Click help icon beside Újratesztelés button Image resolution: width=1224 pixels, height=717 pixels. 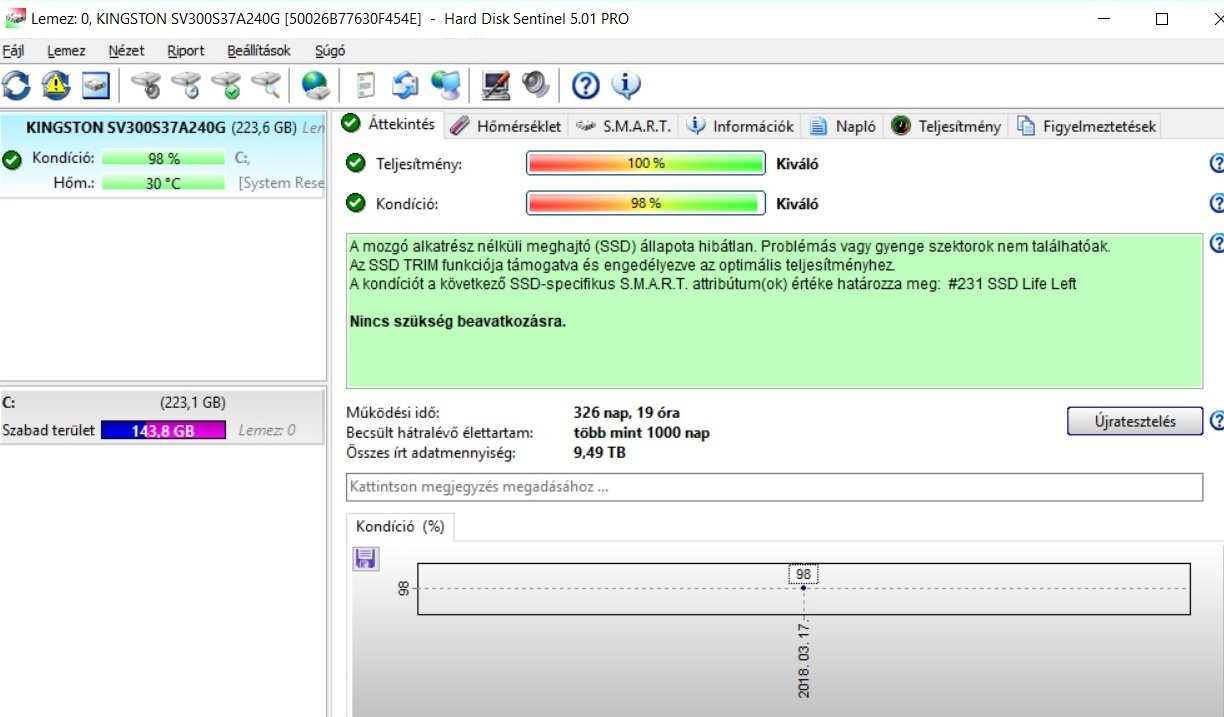(x=1217, y=421)
